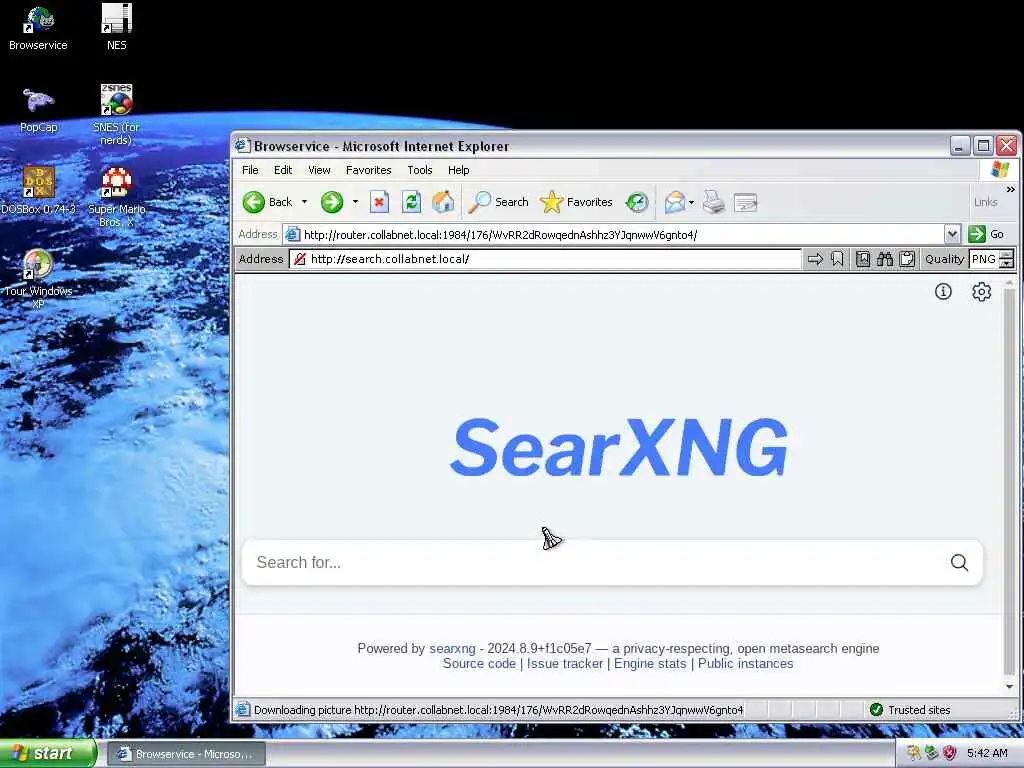Click the 5:42 AM clock
Screen dimensions: 1024x768
coord(987,753)
